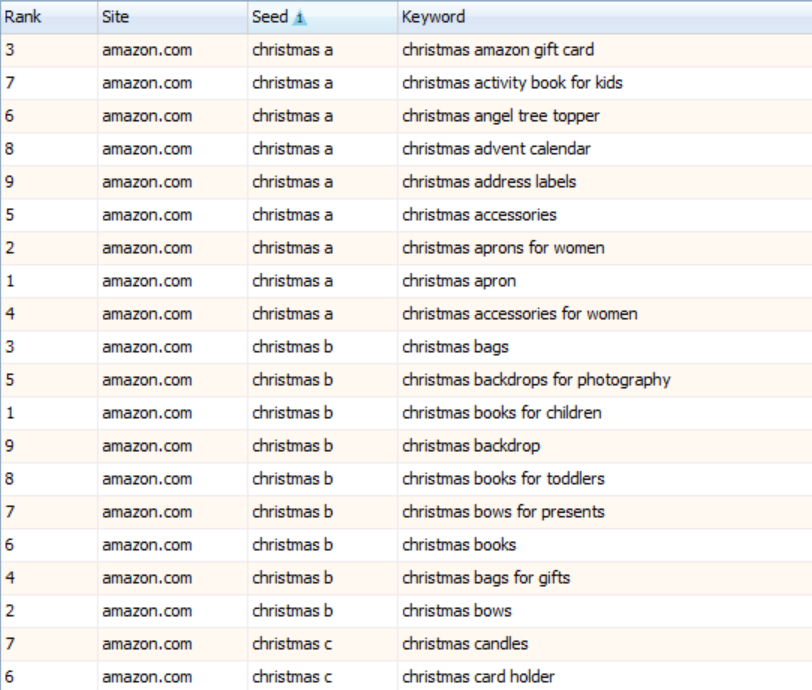812x690 pixels.
Task: Sort the table by the Rank column header
Action: (x=25, y=17)
